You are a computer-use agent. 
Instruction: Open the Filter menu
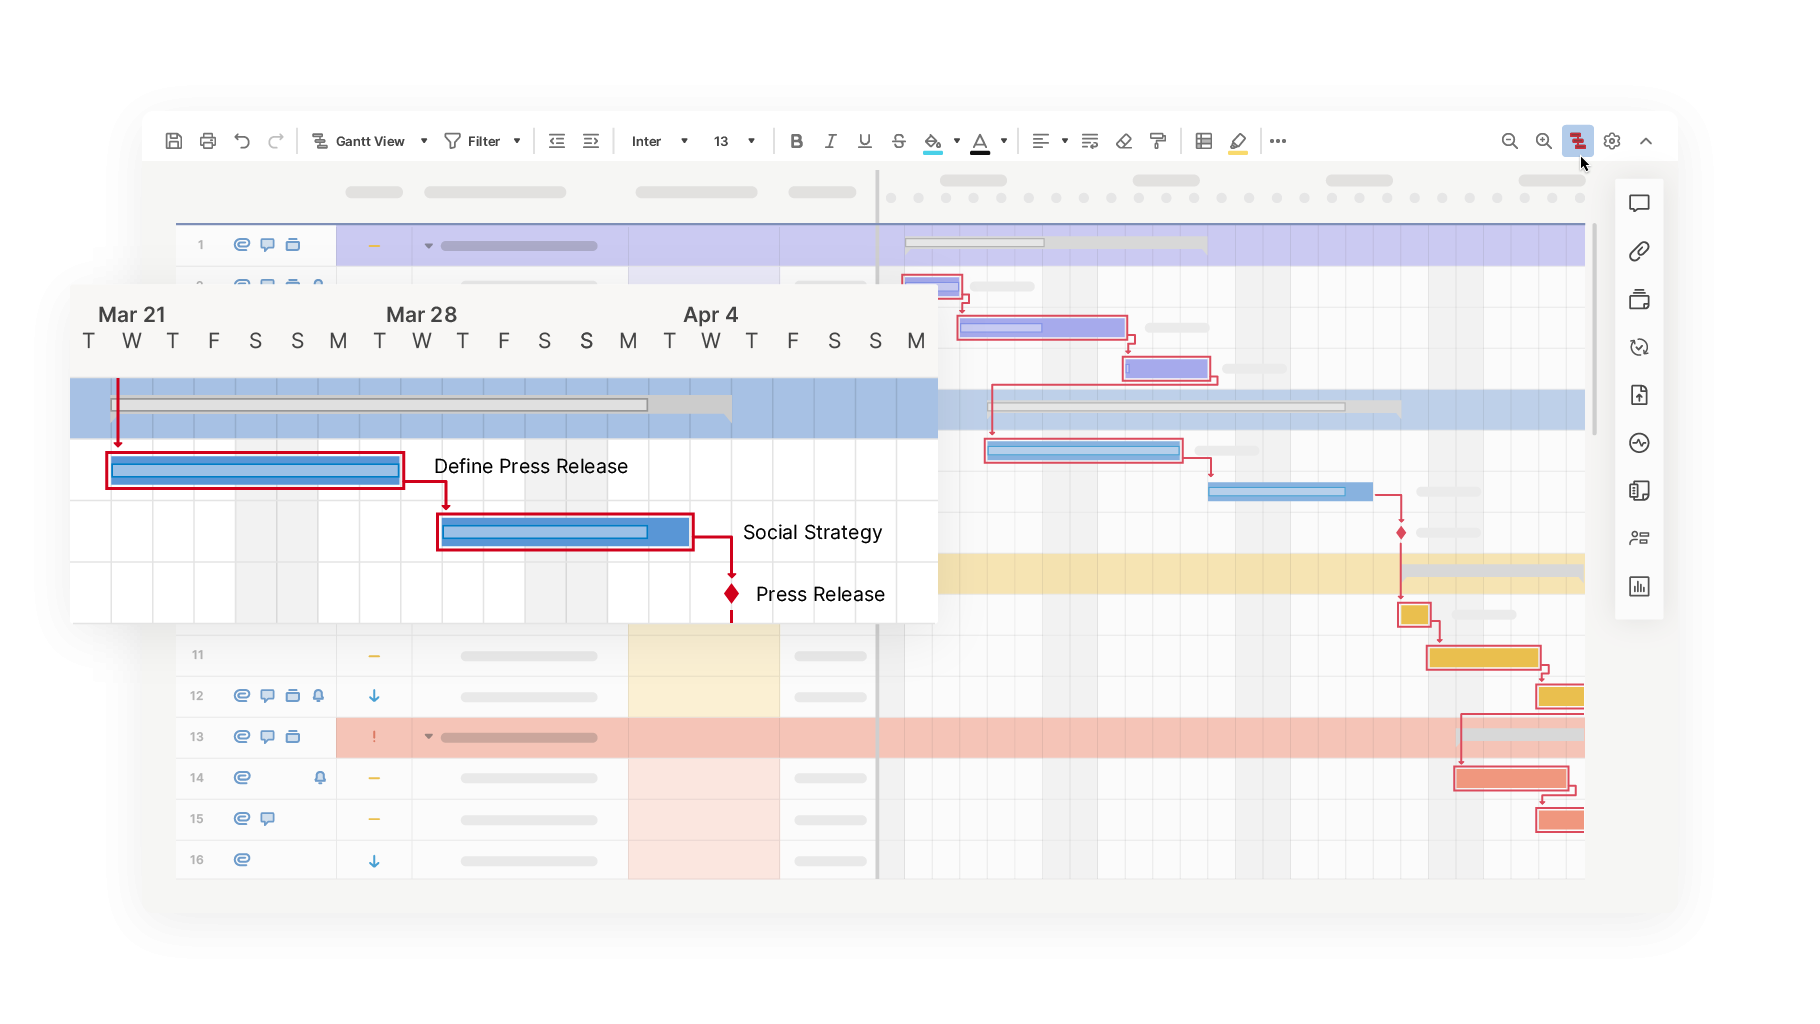coord(483,141)
